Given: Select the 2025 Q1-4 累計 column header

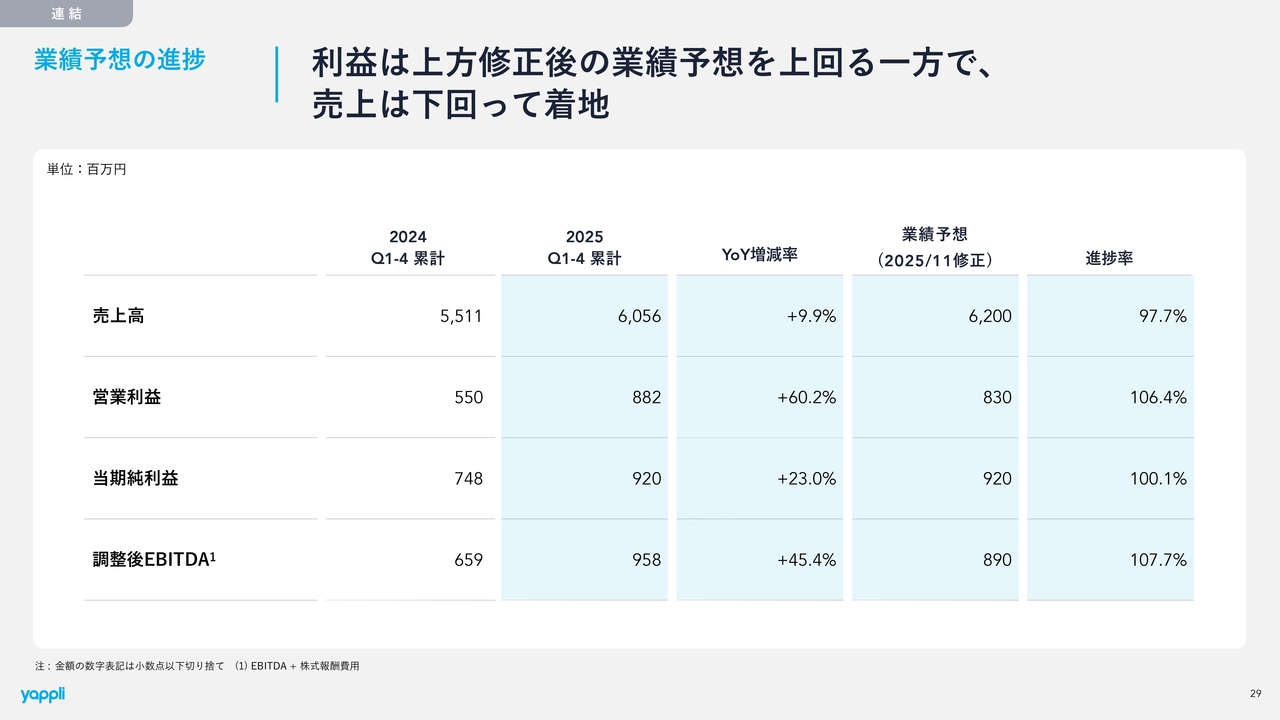Looking at the screenshot, I should 584,247.
